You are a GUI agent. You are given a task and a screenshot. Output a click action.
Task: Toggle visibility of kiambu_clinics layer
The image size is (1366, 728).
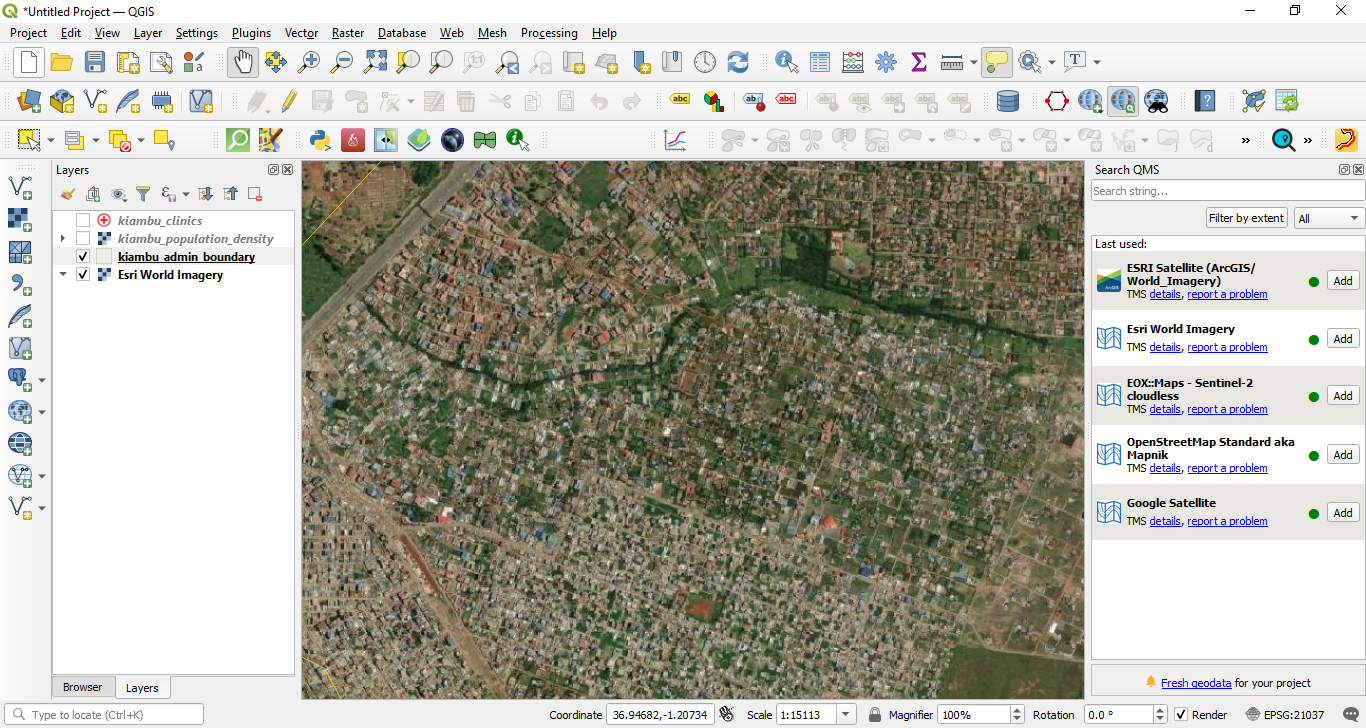pyautogui.click(x=83, y=220)
